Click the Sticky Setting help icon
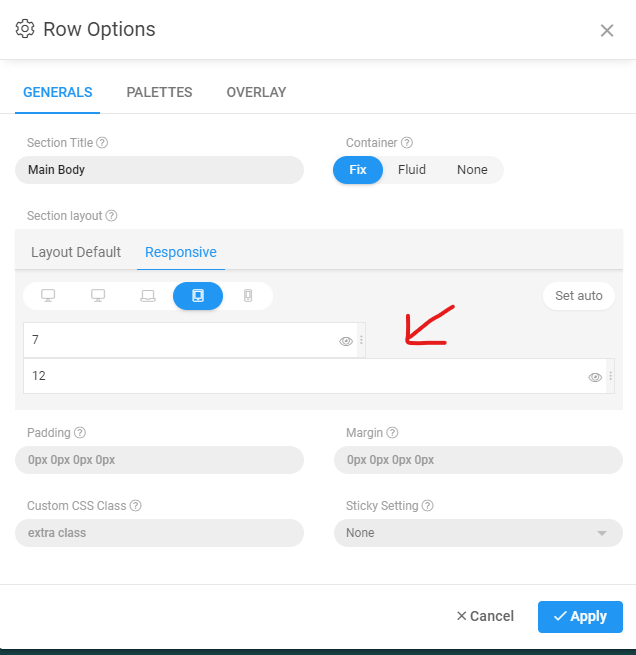This screenshot has width=636, height=655. [x=427, y=506]
